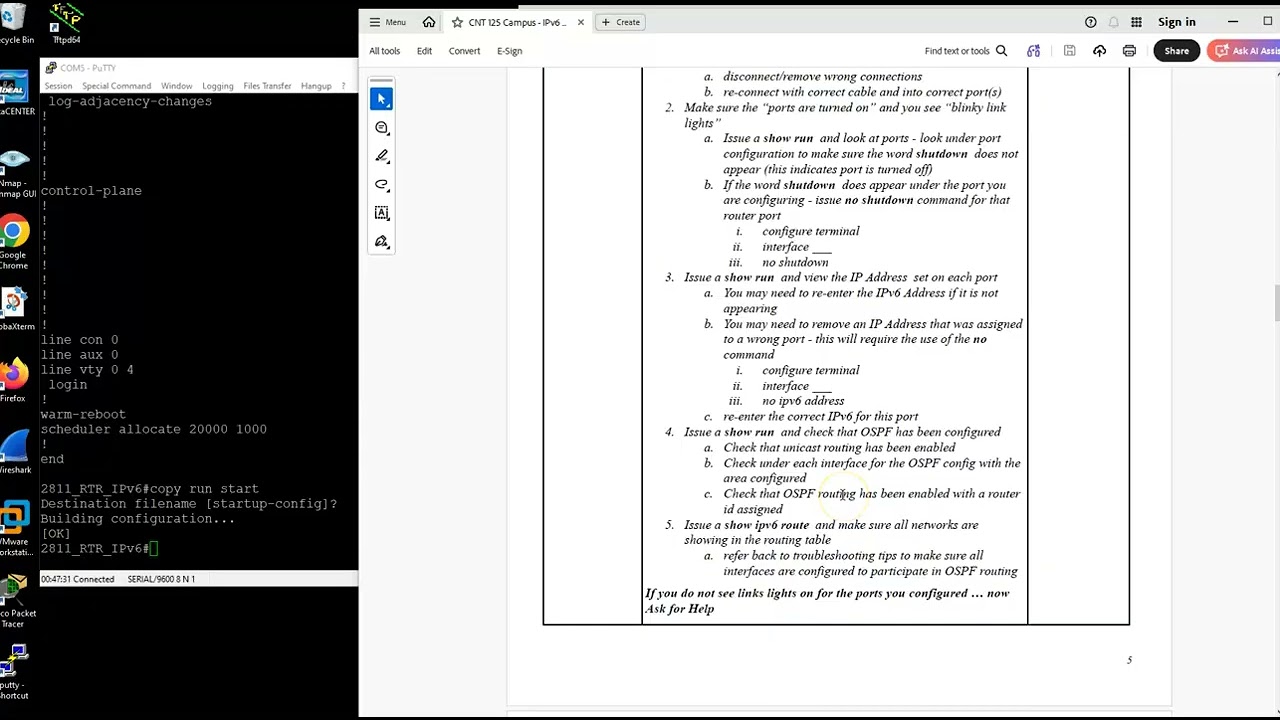Select the Add text box tool

[x=381, y=213]
